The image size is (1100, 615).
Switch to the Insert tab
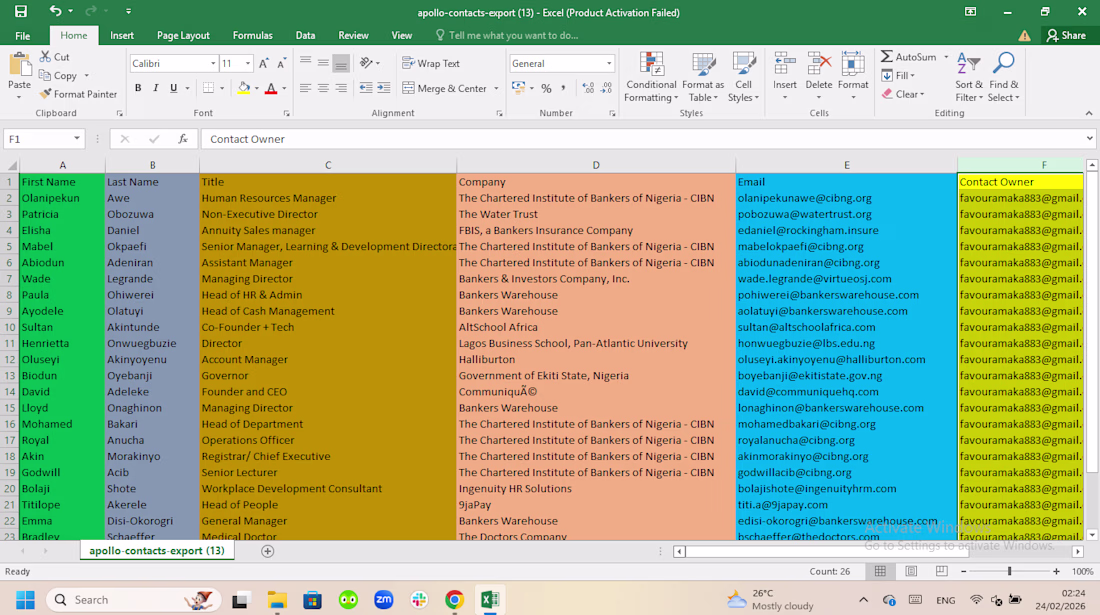pos(121,35)
